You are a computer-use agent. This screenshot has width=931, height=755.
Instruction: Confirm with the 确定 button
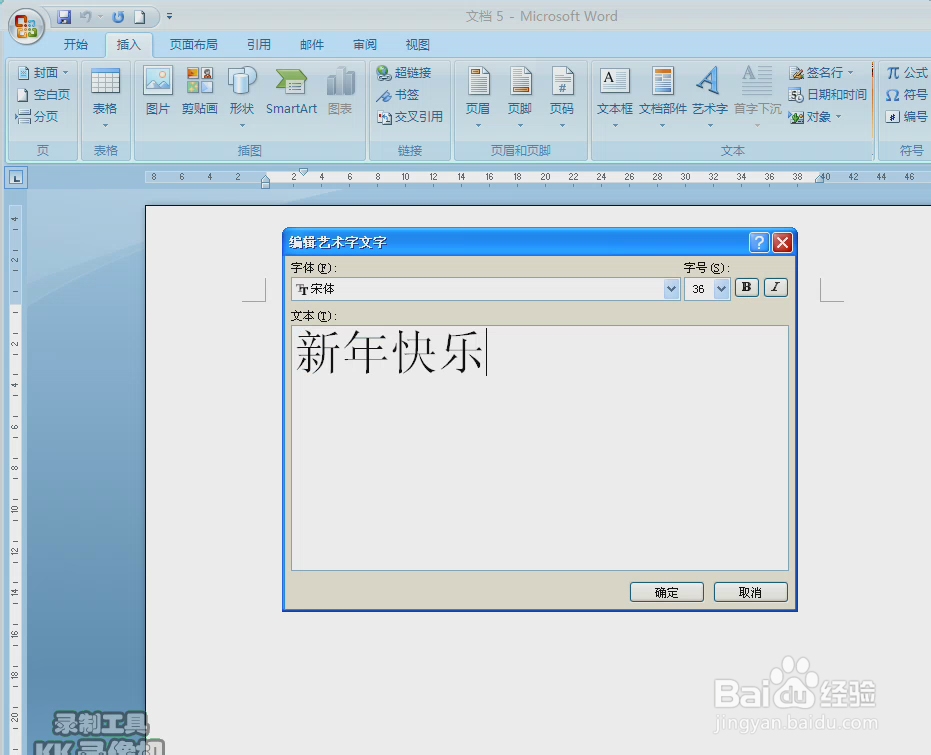[x=666, y=591]
